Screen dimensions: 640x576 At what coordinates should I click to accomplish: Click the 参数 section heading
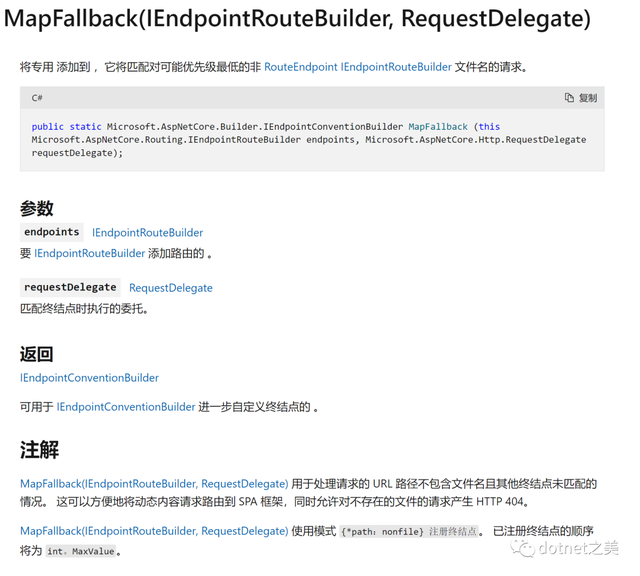pos(37,208)
